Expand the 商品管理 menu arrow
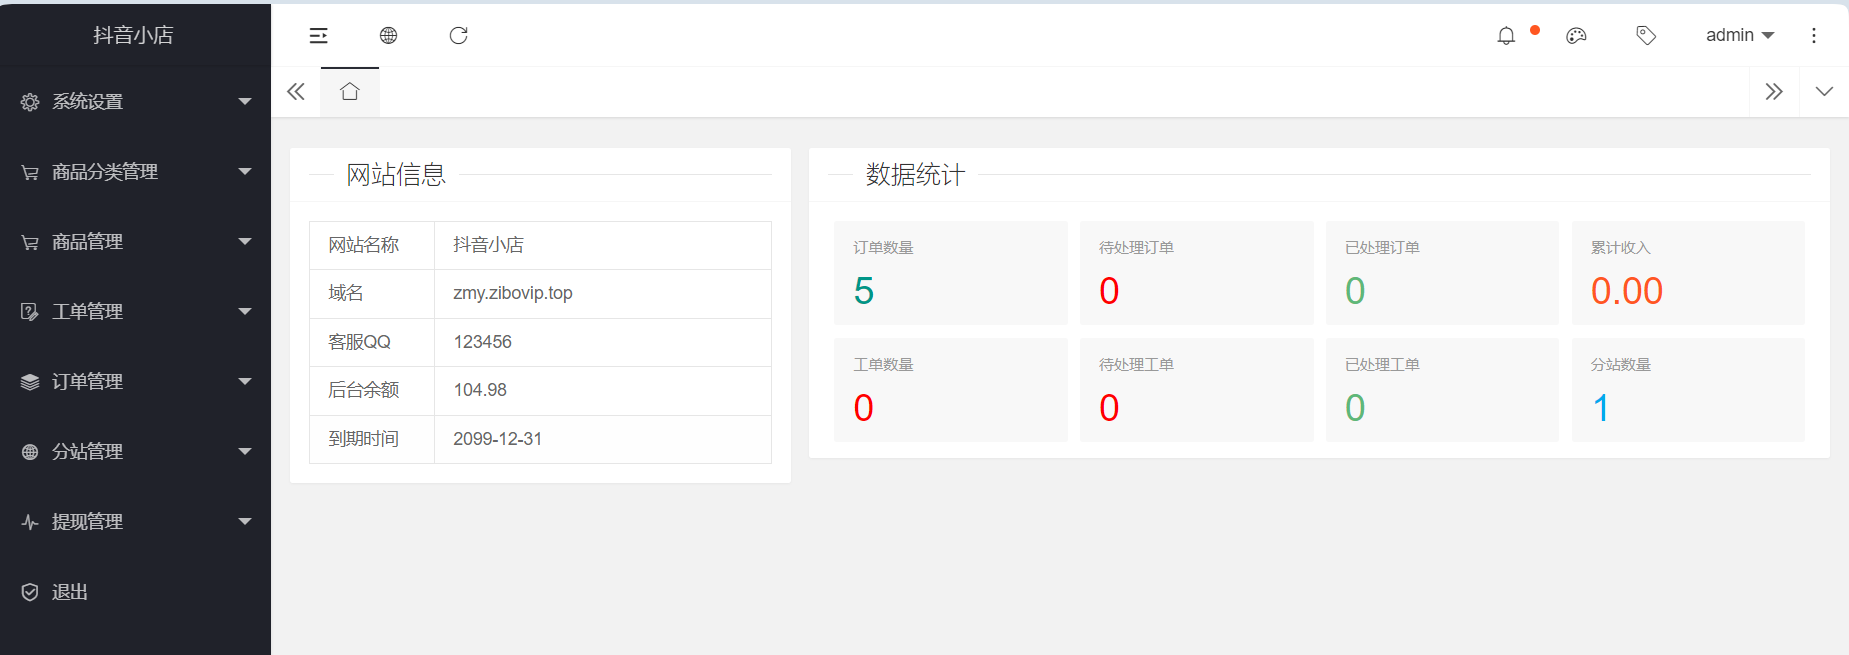 click(x=245, y=242)
